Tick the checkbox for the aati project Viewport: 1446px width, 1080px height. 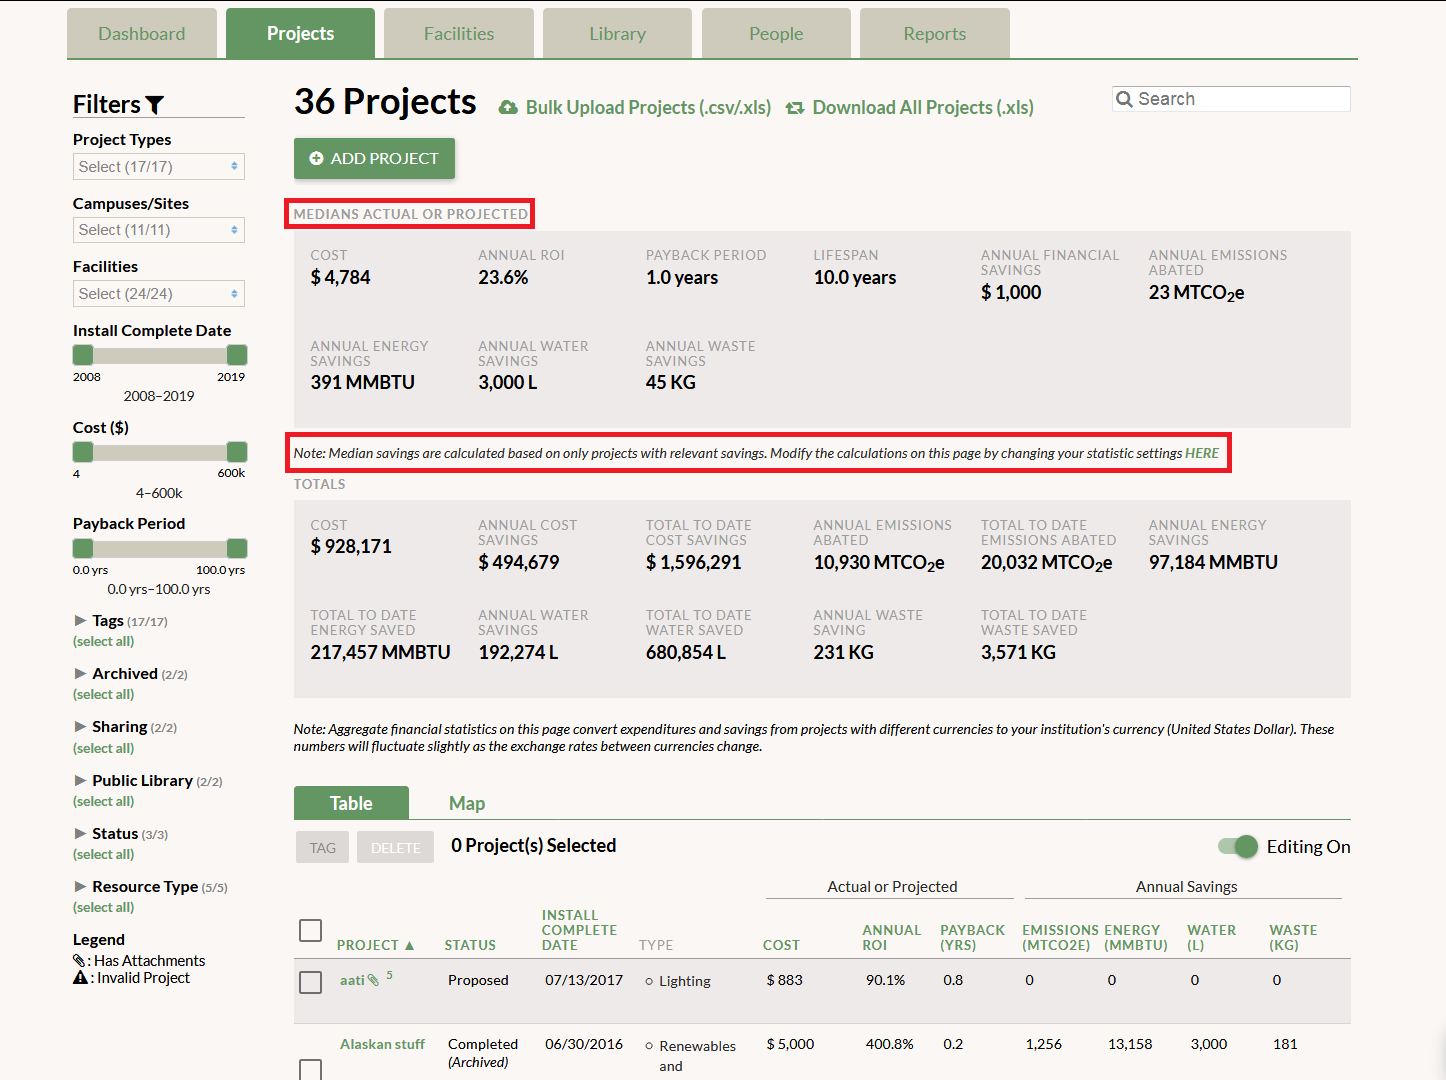311,982
